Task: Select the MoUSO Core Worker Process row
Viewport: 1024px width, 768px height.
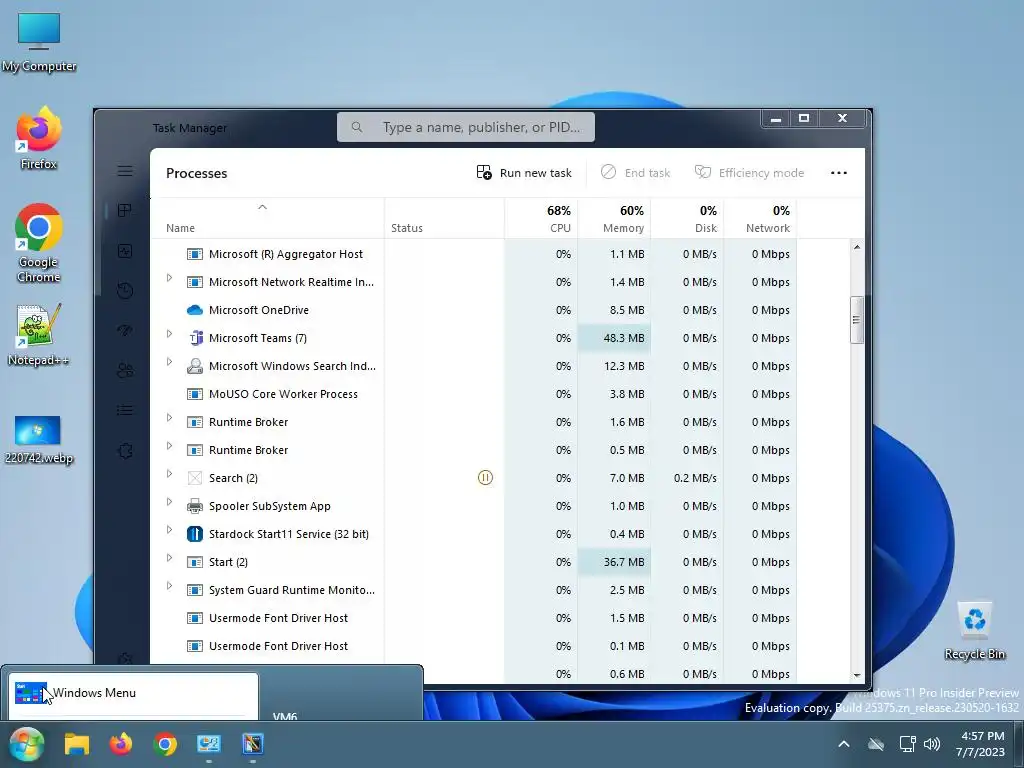Action: (x=474, y=394)
